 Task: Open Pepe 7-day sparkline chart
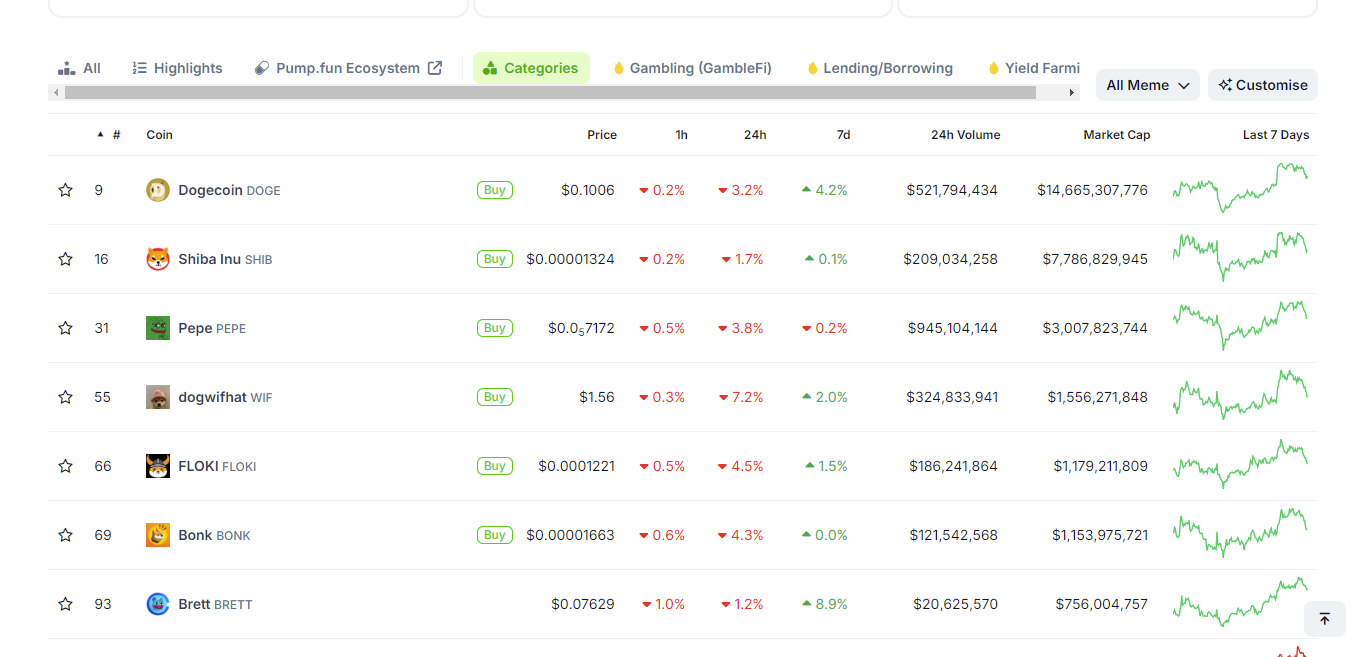[1240, 325]
